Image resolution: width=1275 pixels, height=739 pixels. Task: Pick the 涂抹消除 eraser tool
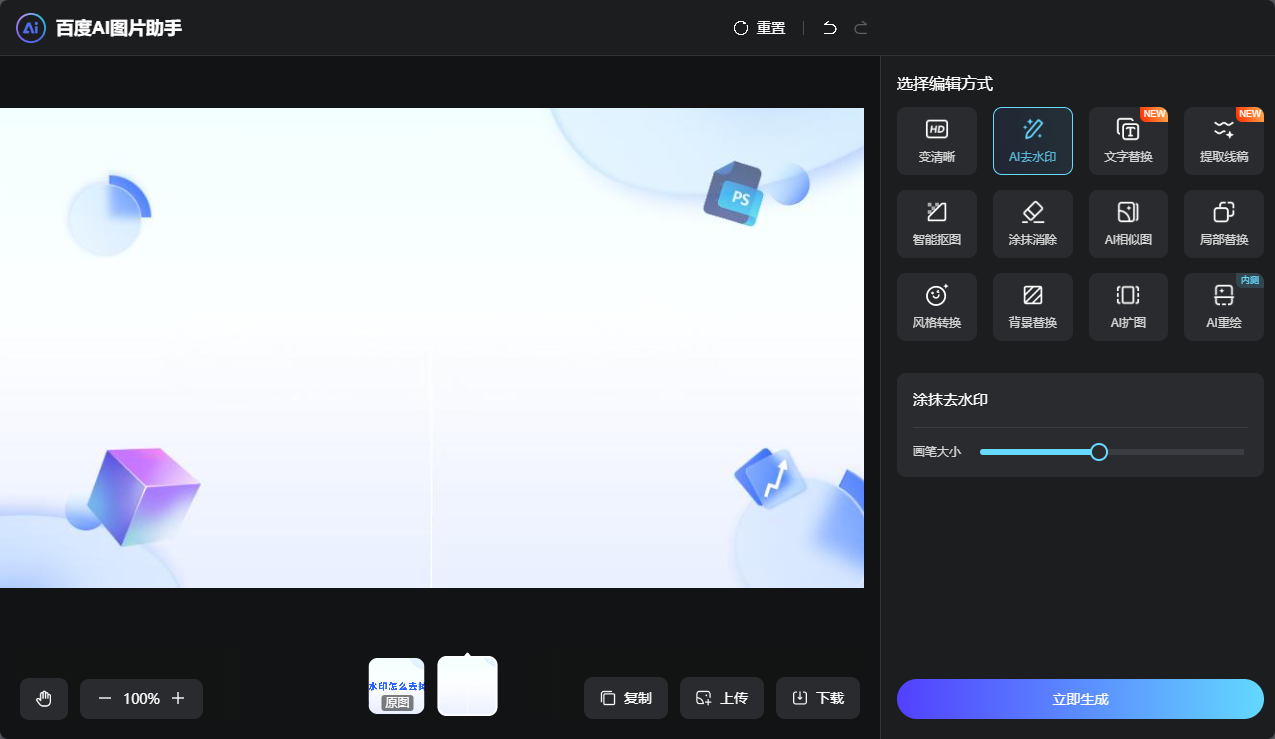[x=1032, y=224]
